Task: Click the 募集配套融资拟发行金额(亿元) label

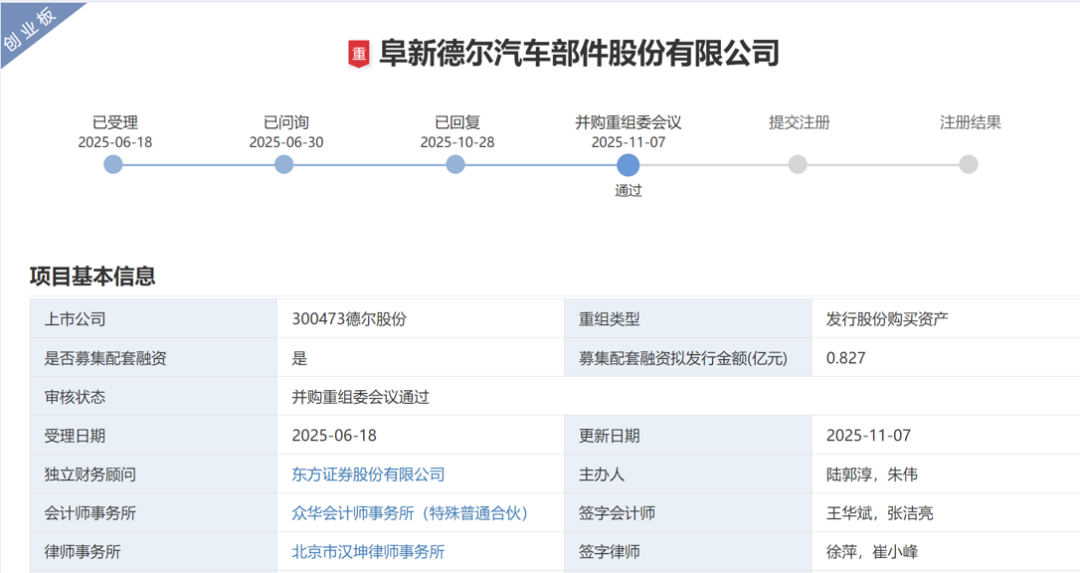Action: [683, 358]
